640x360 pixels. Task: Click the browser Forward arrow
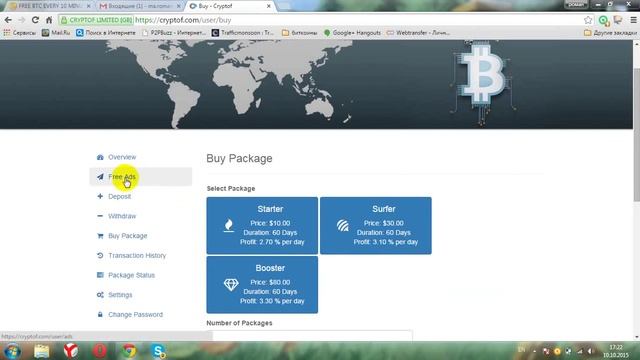[x=21, y=20]
